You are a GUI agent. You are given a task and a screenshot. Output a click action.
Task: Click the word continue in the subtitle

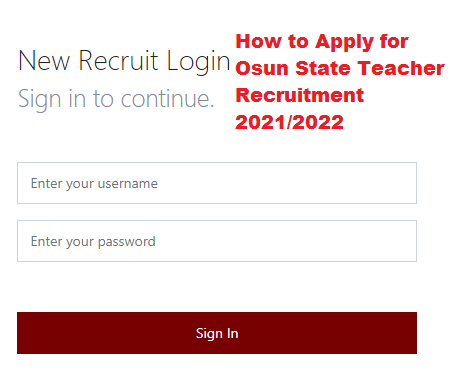[167, 99]
